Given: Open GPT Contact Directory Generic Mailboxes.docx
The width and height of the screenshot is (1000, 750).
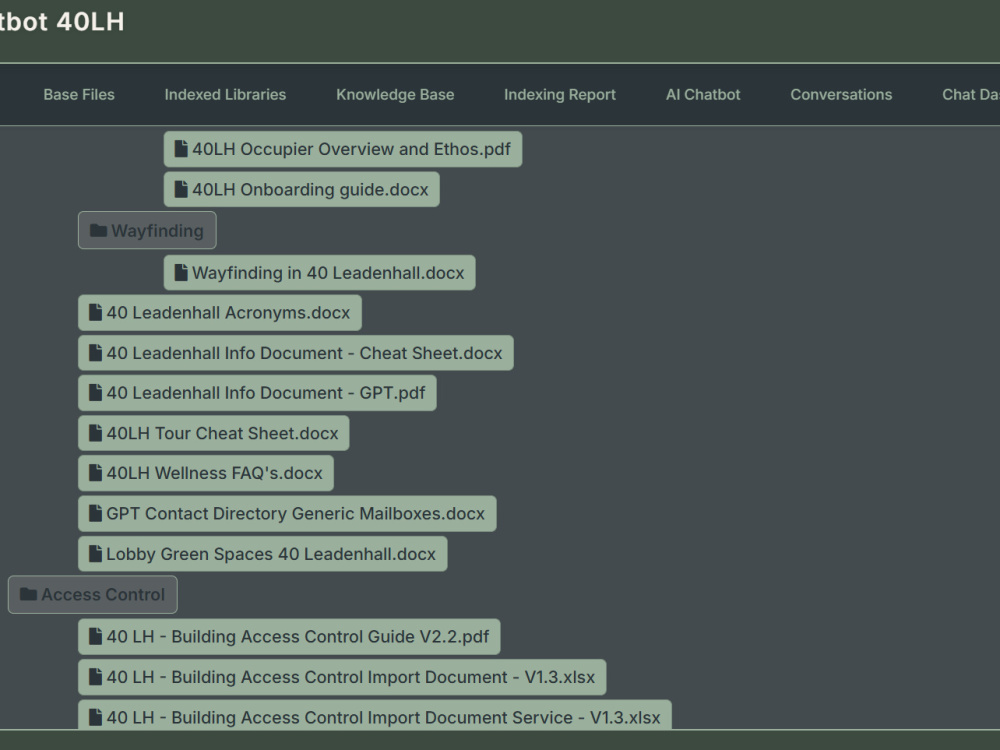Looking at the screenshot, I should coord(287,513).
